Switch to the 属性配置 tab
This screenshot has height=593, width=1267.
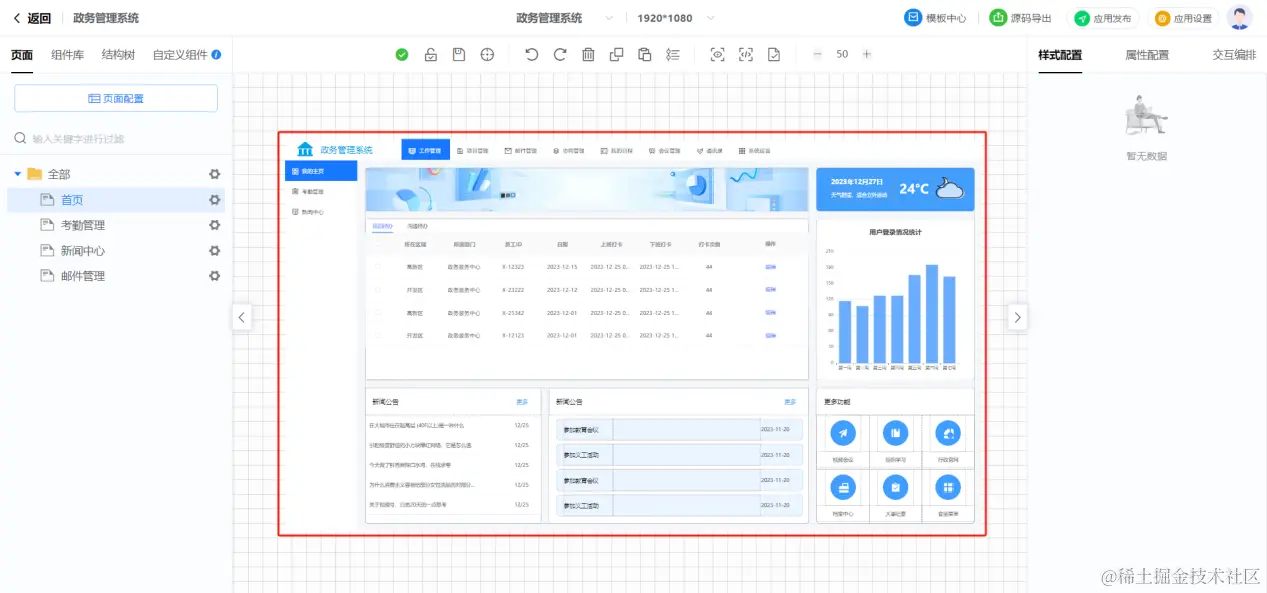tap(1147, 55)
